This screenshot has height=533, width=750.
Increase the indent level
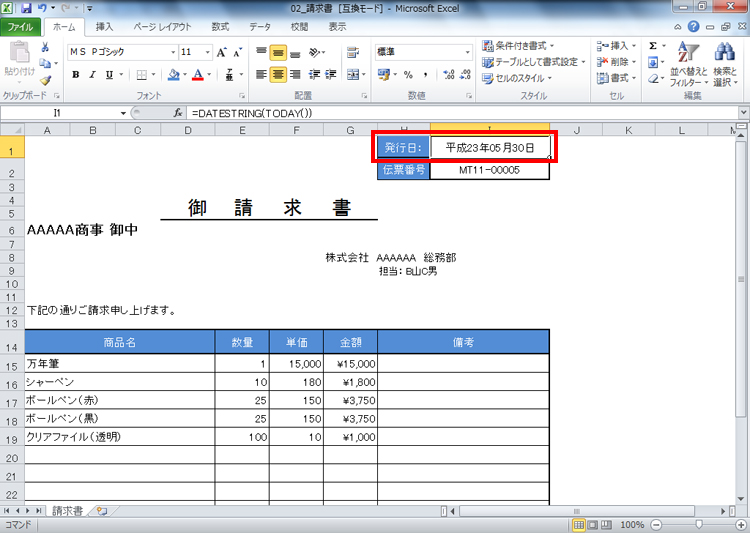point(331,75)
